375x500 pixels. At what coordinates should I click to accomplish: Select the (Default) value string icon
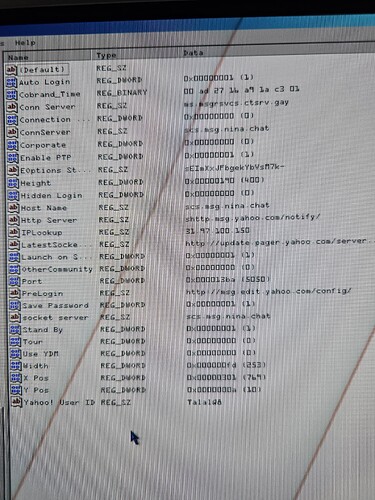(11, 69)
